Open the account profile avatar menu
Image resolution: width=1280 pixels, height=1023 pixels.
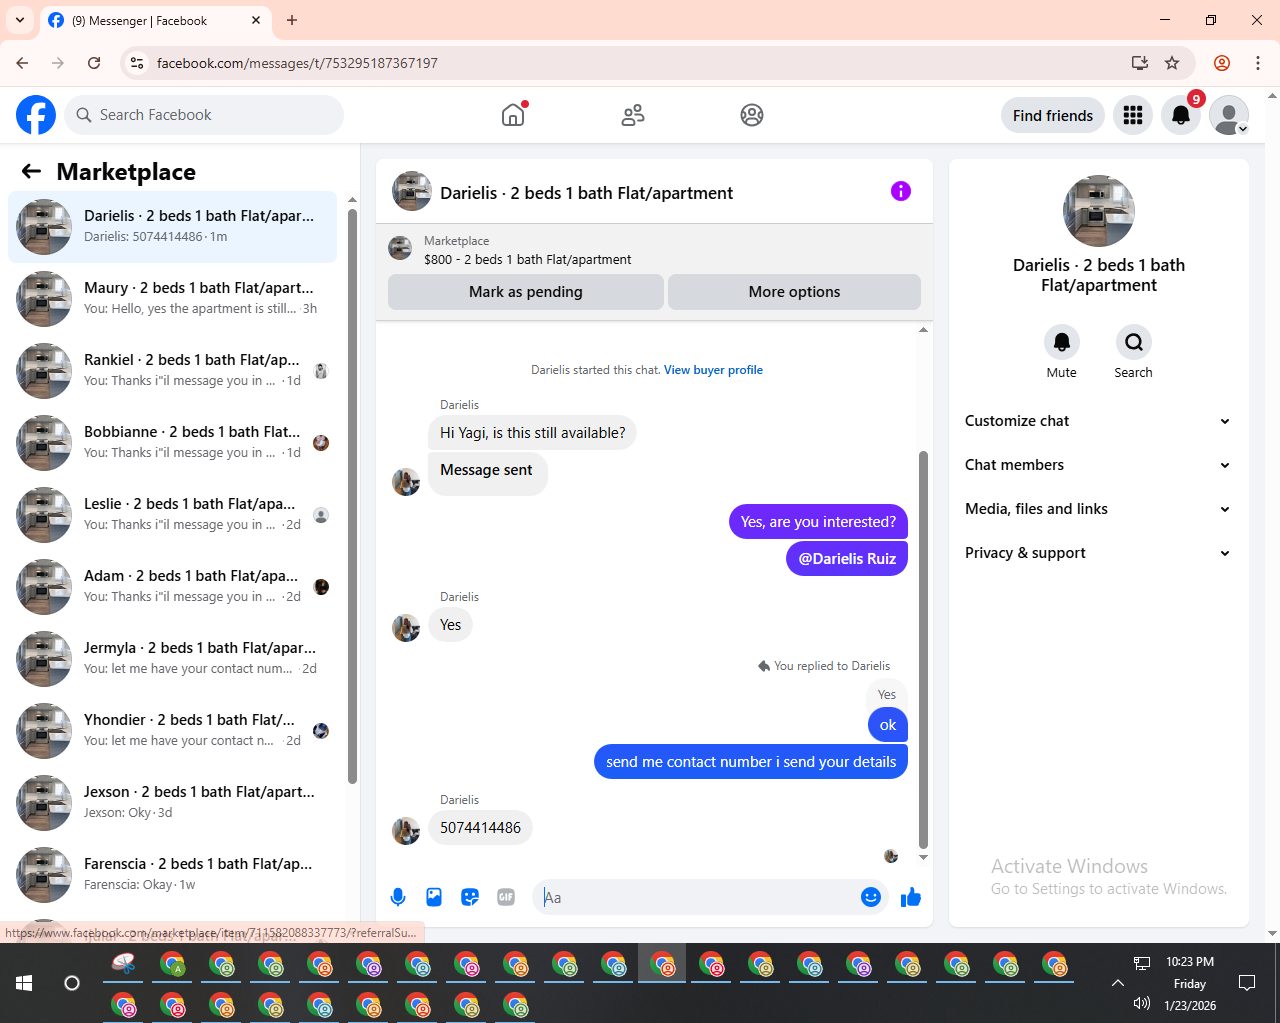pyautogui.click(x=1229, y=115)
